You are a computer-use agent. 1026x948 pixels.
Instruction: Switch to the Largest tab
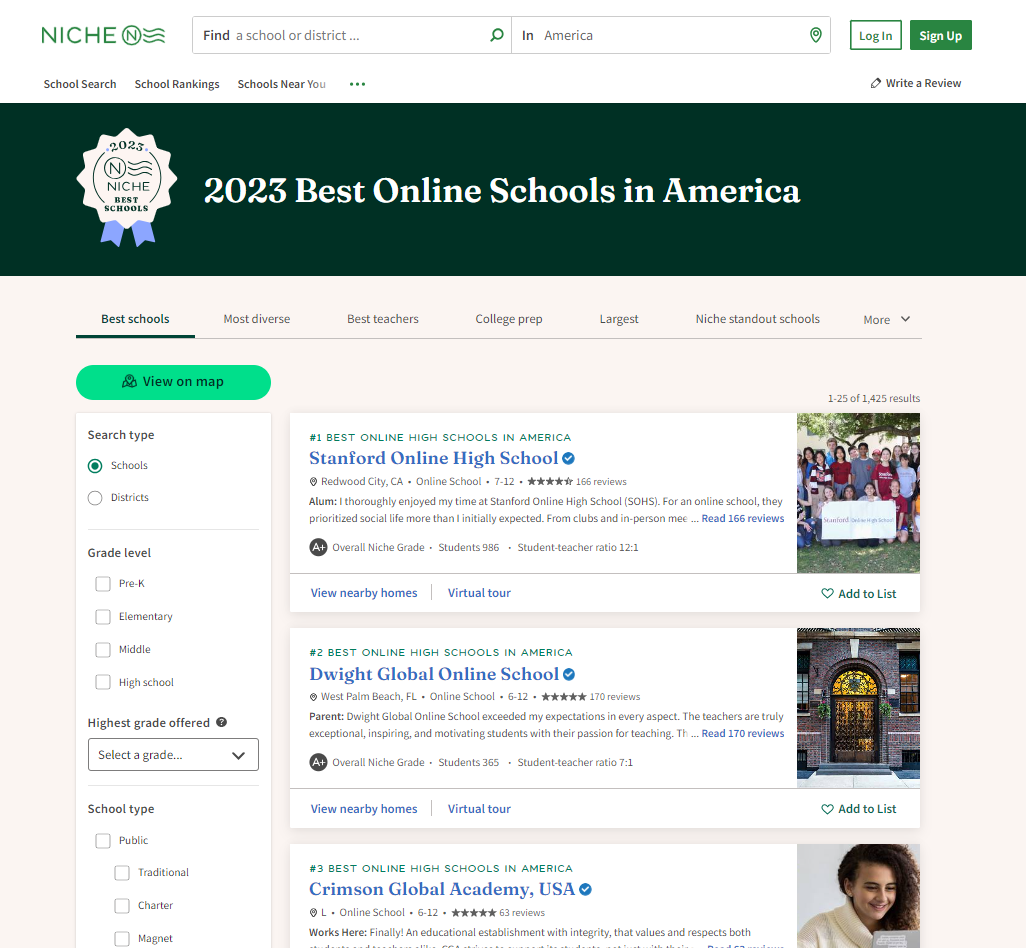pos(619,319)
